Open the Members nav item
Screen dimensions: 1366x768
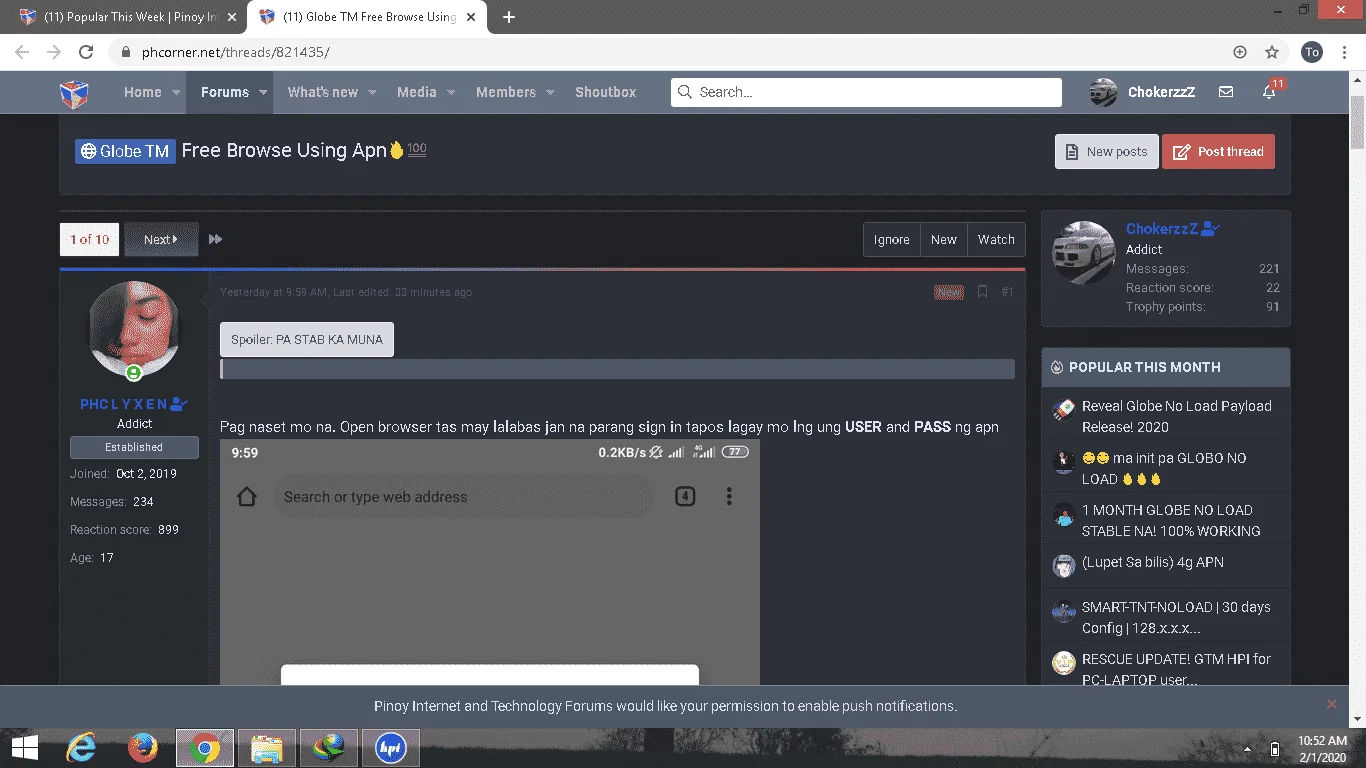coord(506,92)
